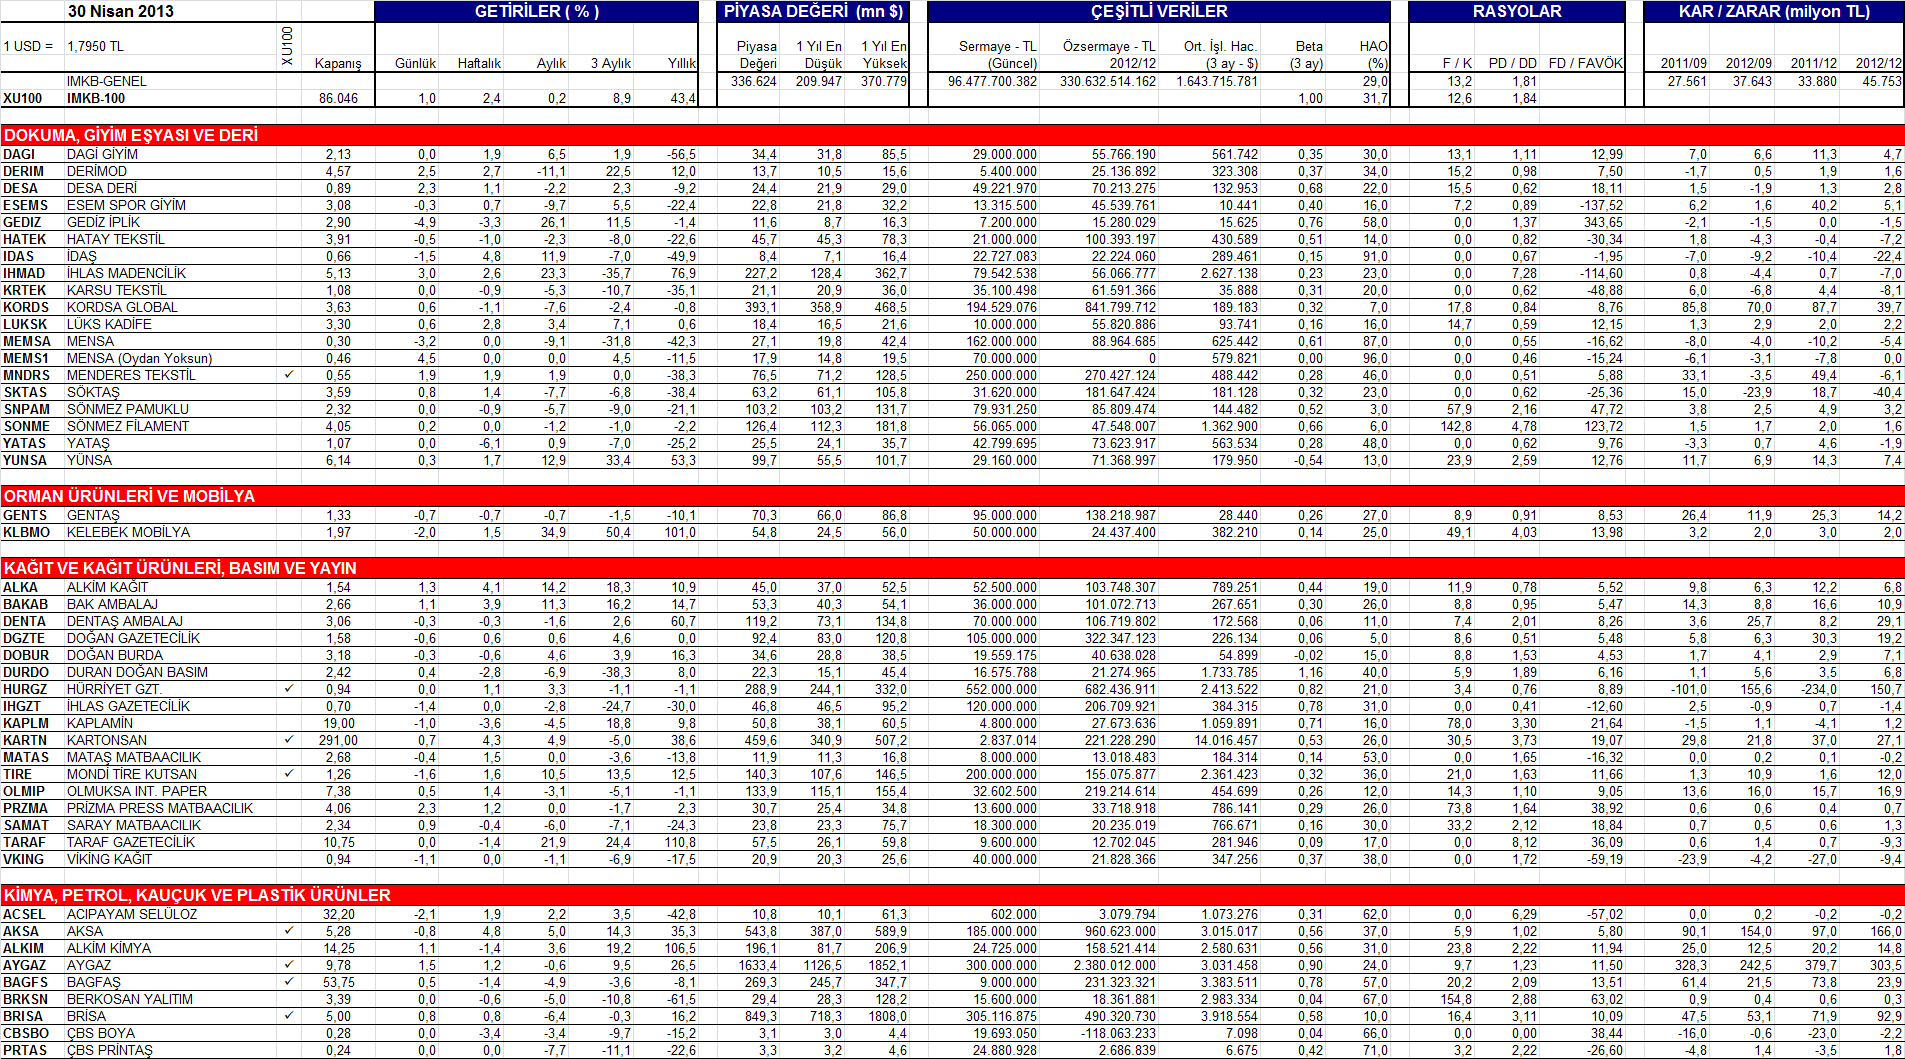Viewport: 1905px width, 1059px height.
Task: Click the FD / FAVÖK column header
Action: point(1585,63)
